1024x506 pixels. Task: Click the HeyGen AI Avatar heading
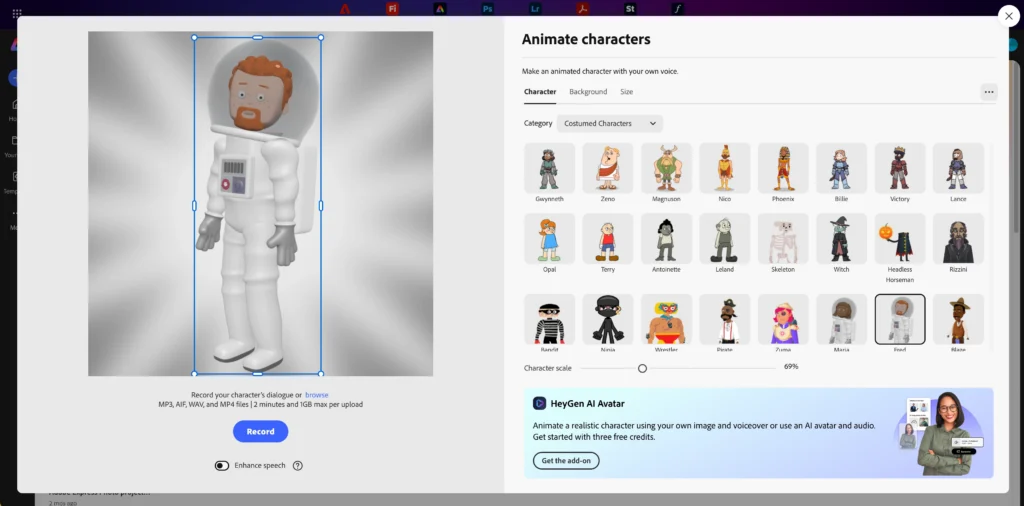click(x=588, y=403)
